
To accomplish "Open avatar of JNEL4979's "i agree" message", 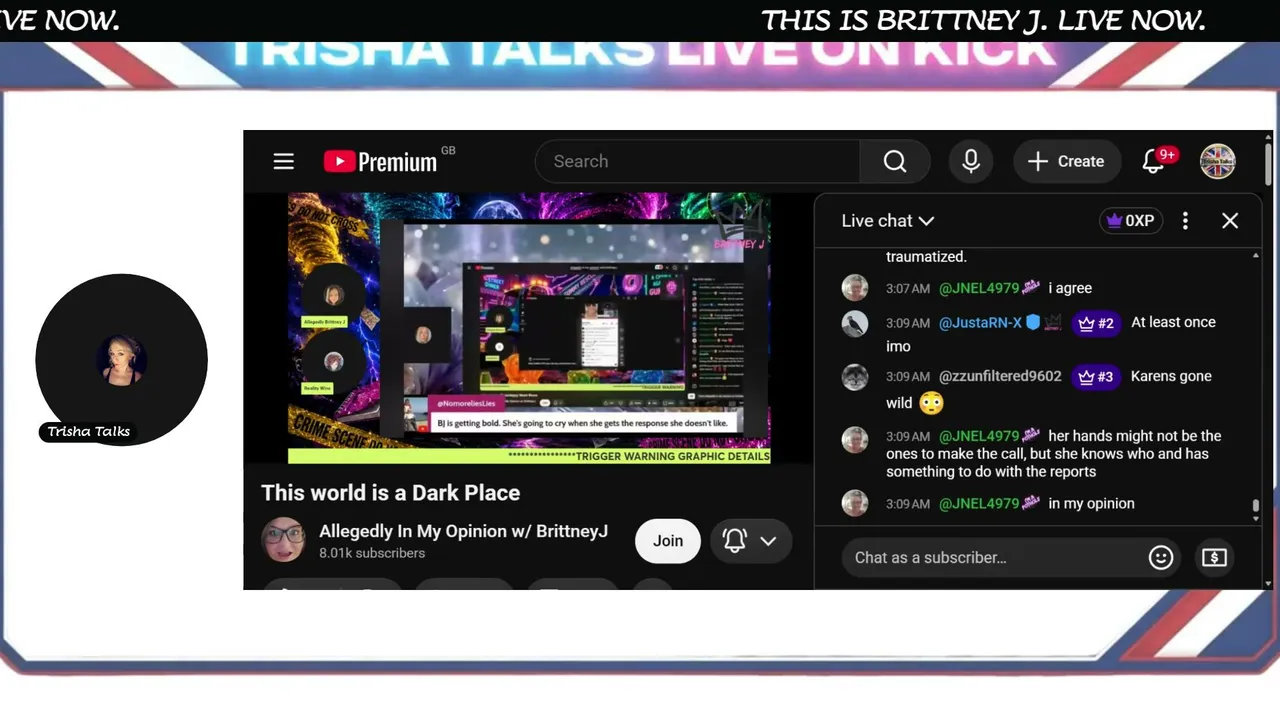I will 855,288.
